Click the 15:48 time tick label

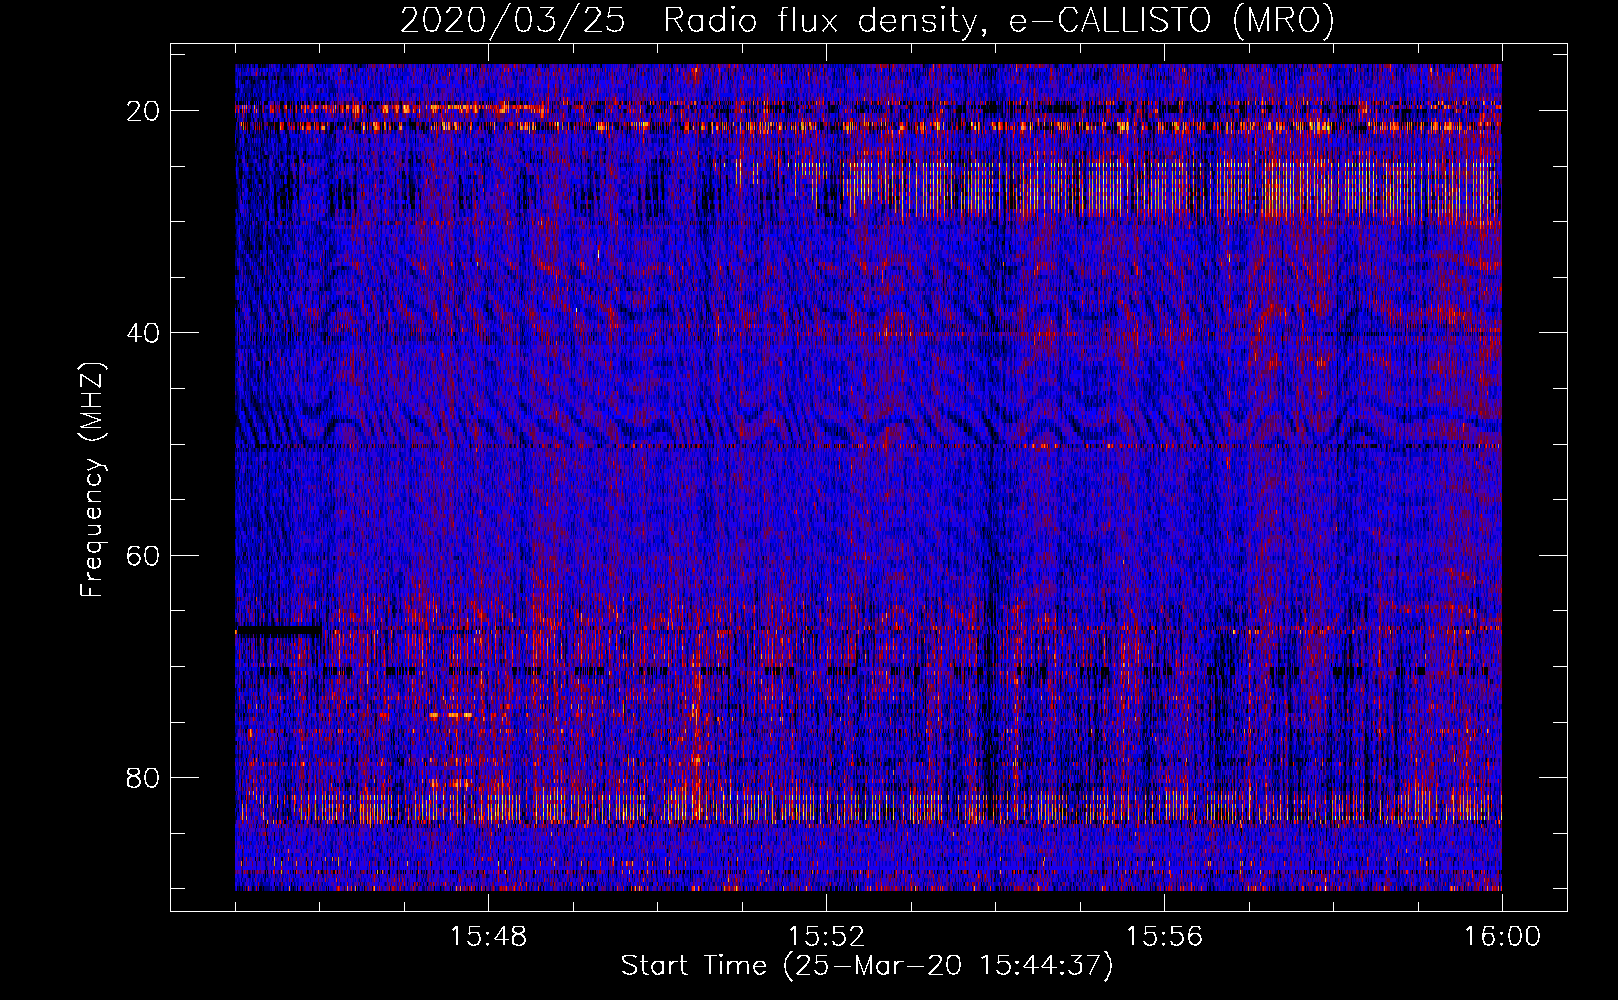coord(489,937)
